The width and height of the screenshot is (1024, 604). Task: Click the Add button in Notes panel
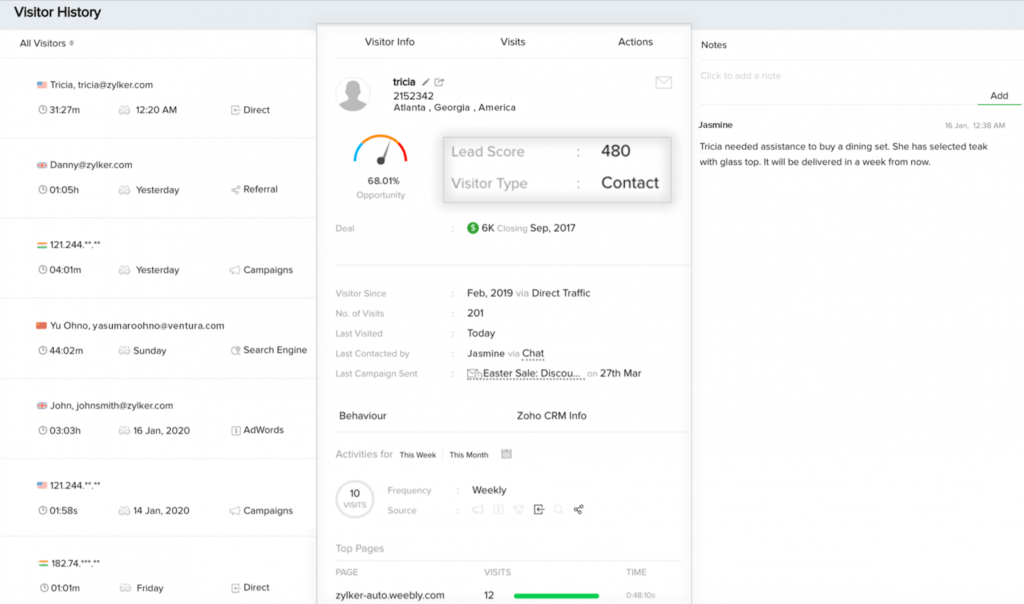coord(998,95)
